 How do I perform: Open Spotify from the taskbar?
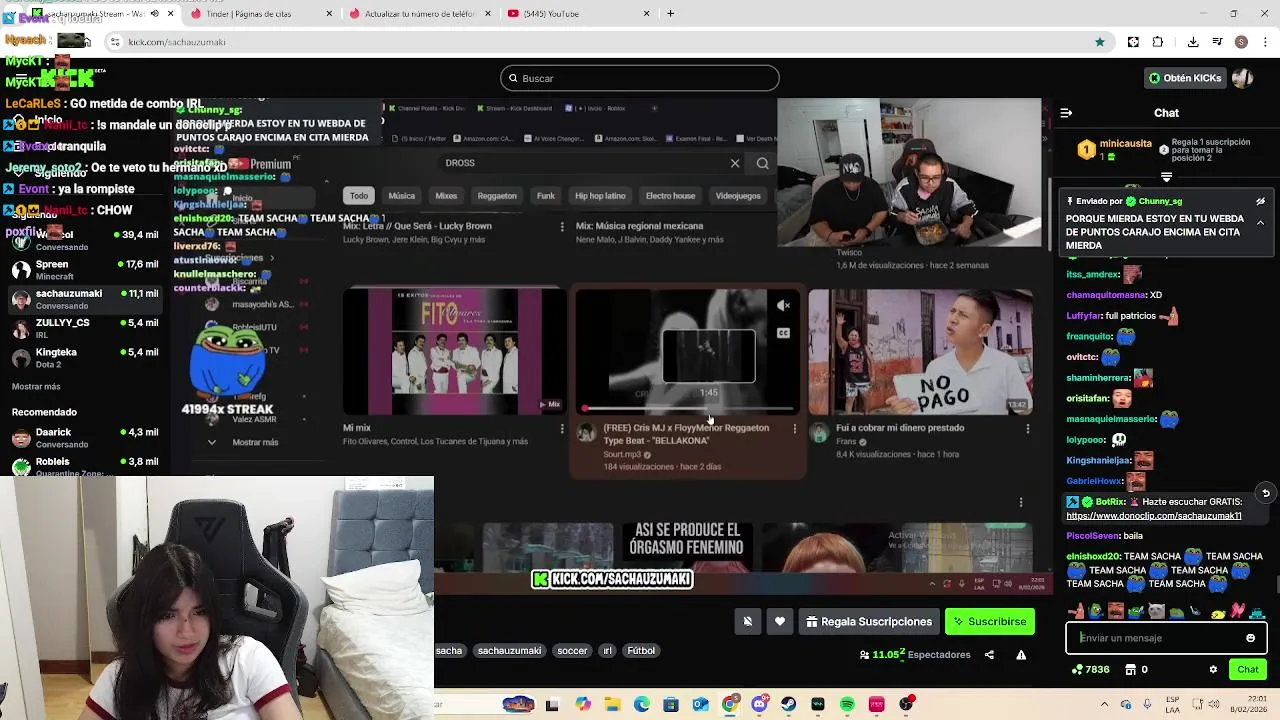[847, 704]
